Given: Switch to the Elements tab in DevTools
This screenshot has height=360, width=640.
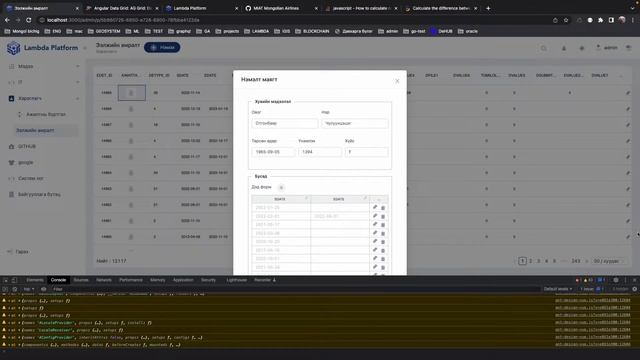Looking at the screenshot, I should click(x=35, y=280).
